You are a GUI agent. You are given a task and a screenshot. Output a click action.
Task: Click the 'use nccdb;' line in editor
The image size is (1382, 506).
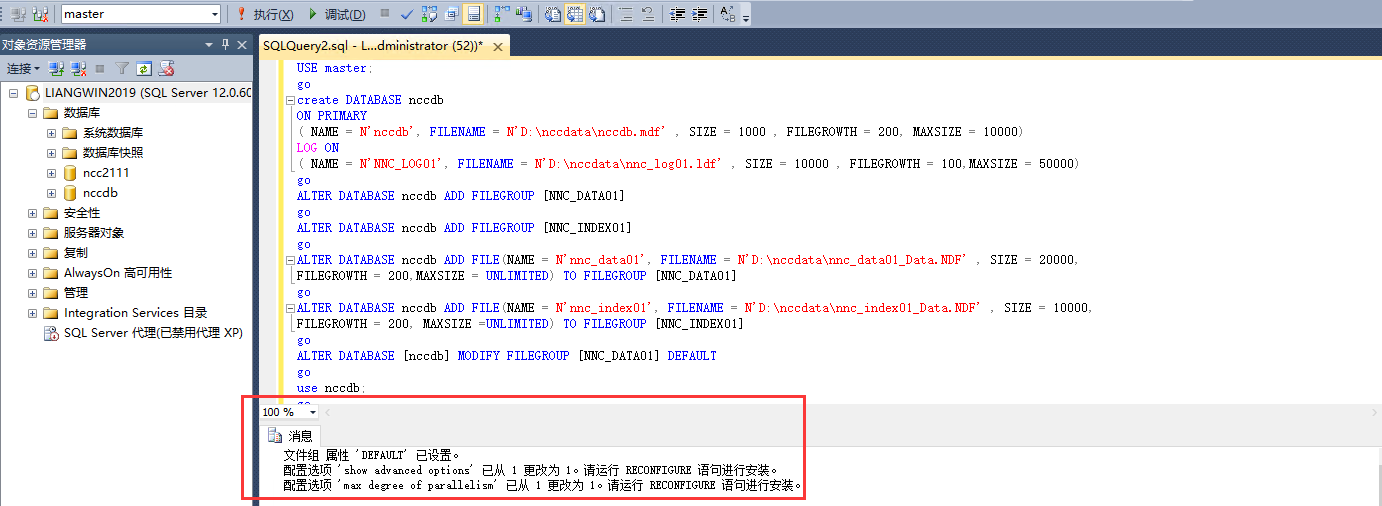coord(332,388)
